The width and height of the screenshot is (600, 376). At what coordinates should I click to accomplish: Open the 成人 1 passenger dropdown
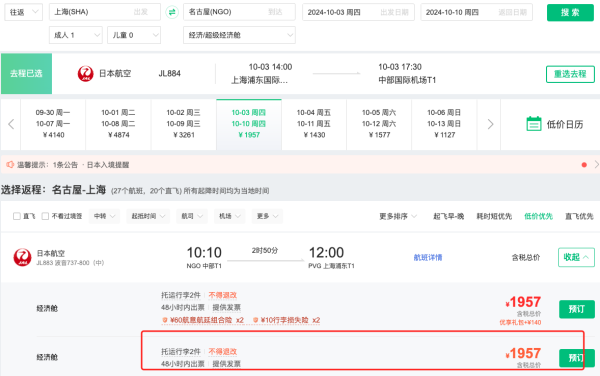(76, 35)
